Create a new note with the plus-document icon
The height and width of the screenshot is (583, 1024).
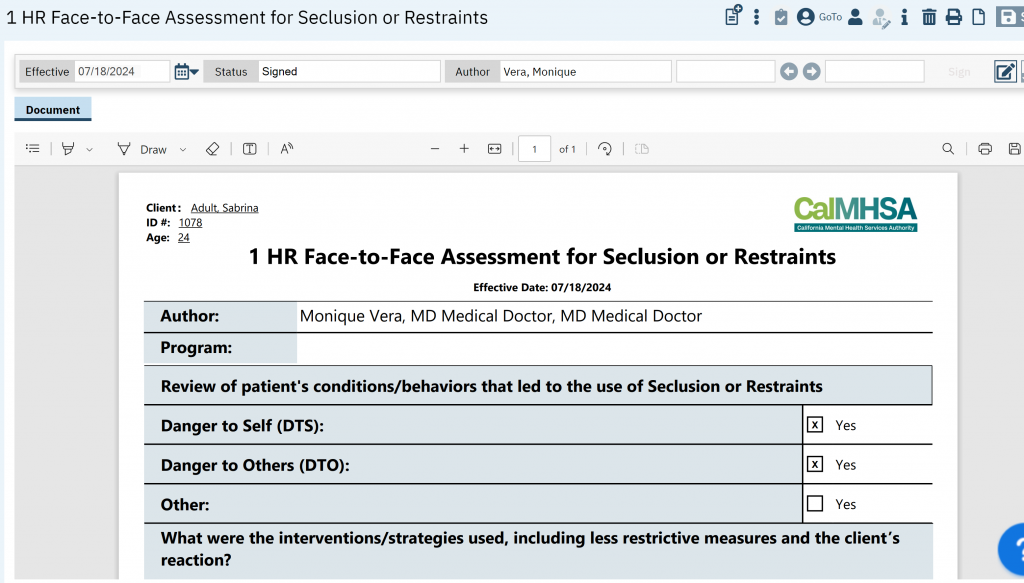point(732,17)
